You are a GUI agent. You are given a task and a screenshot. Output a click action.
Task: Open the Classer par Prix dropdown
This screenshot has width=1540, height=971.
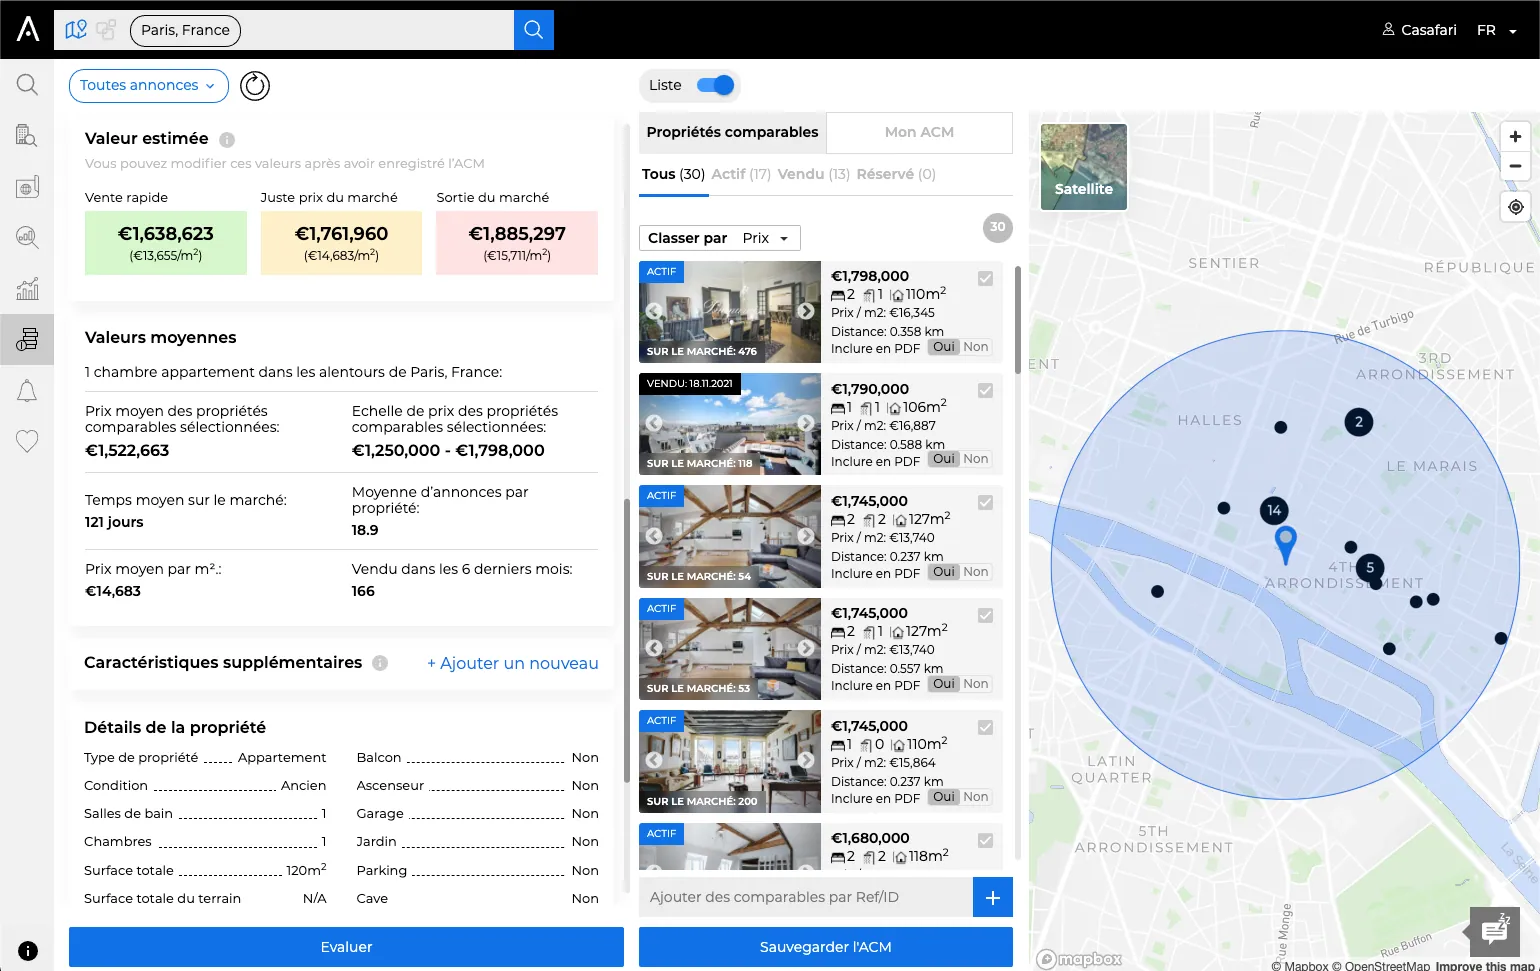coord(720,238)
